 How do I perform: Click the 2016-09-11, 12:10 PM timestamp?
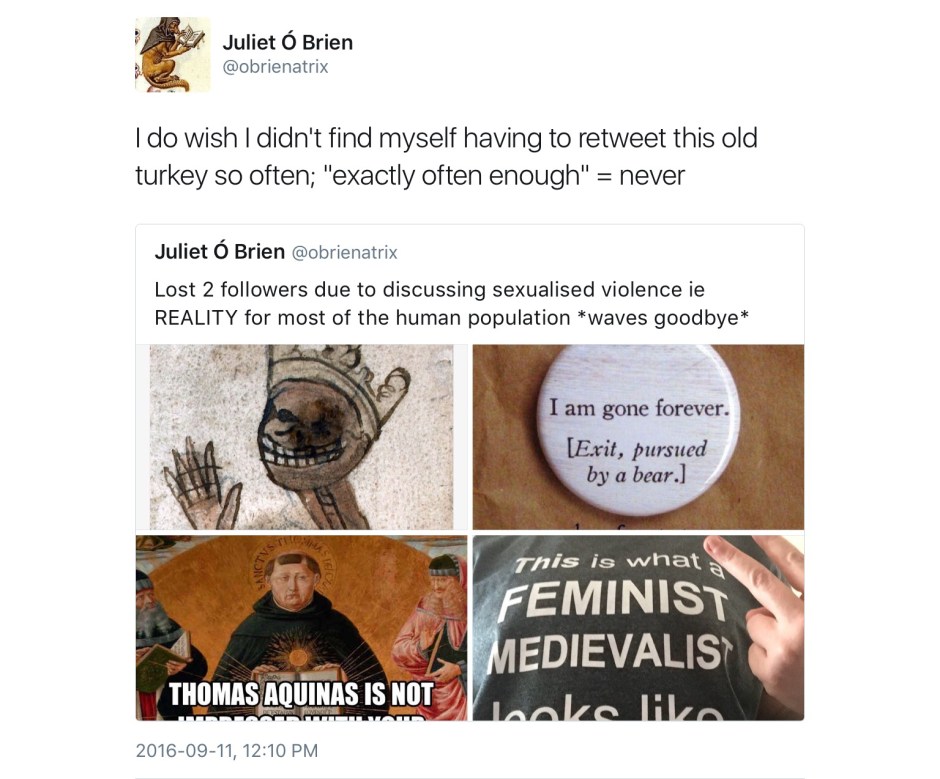[227, 751]
